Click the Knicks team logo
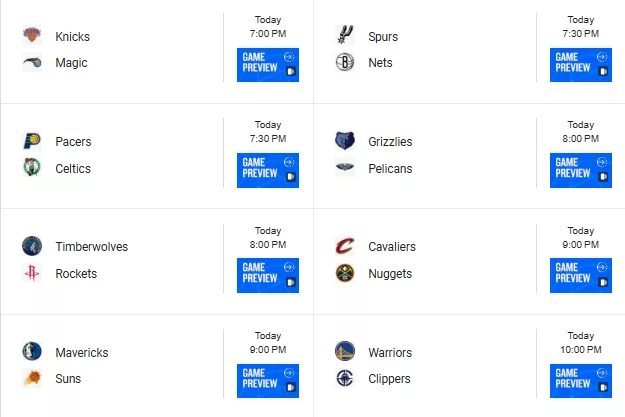 point(32,35)
